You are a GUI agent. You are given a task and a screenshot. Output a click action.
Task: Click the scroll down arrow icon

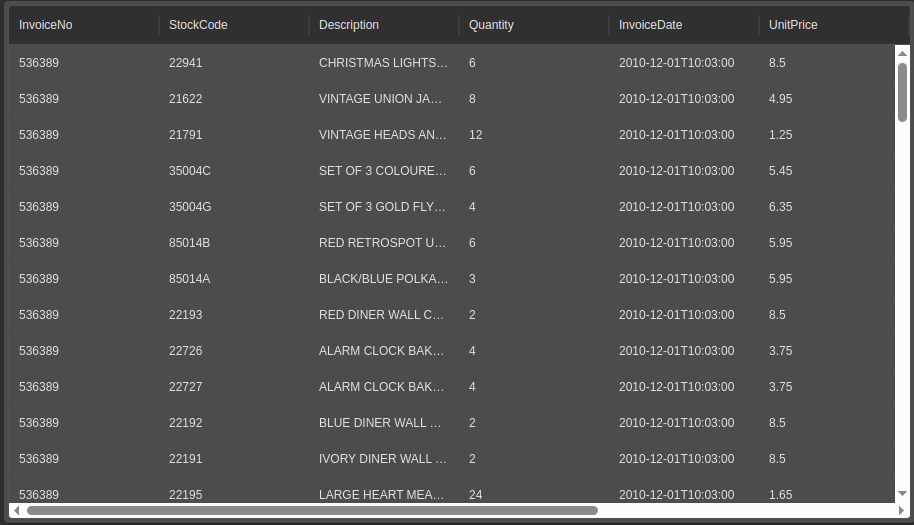(x=902, y=494)
